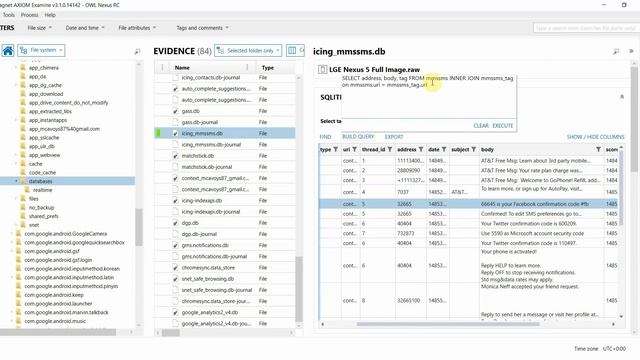Toggle checkbox for dgp.db
This screenshot has width=640, height=360.
coord(176,223)
